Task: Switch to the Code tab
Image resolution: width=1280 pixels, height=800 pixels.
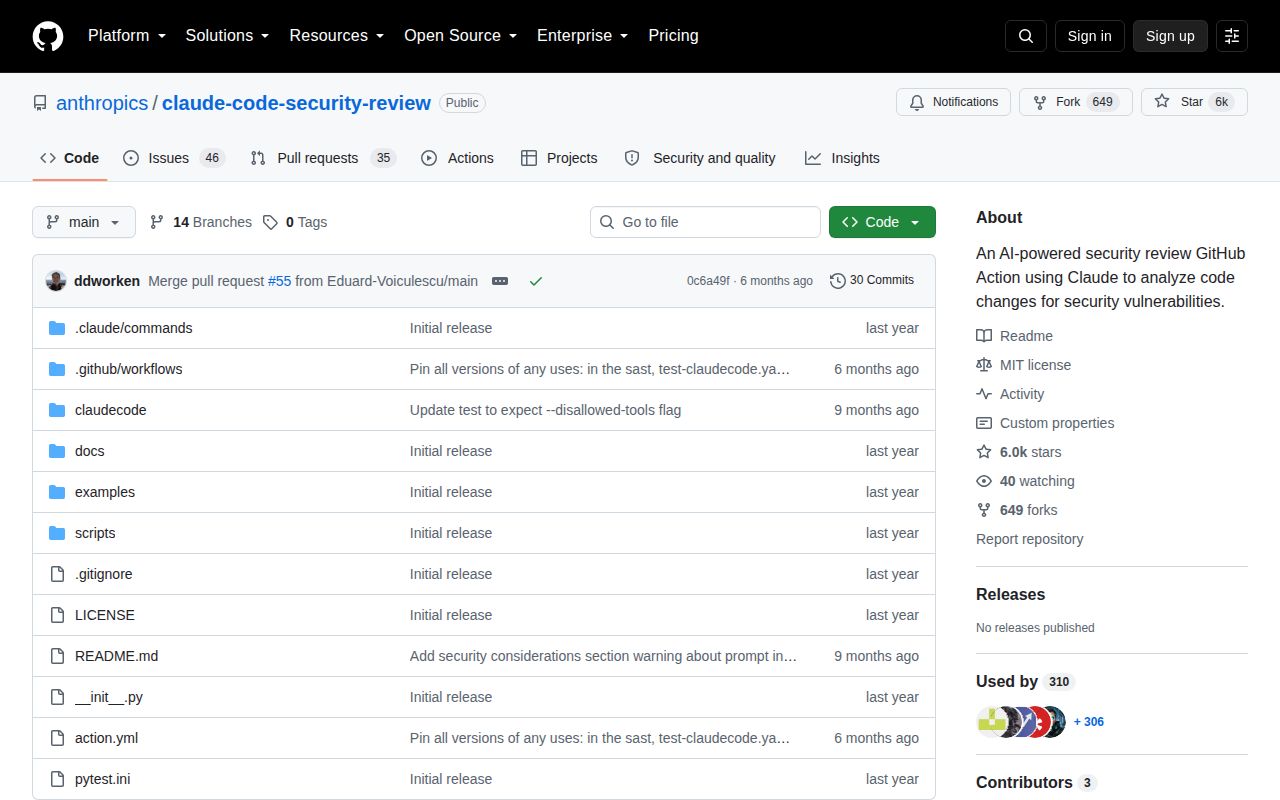Action: click(x=70, y=158)
